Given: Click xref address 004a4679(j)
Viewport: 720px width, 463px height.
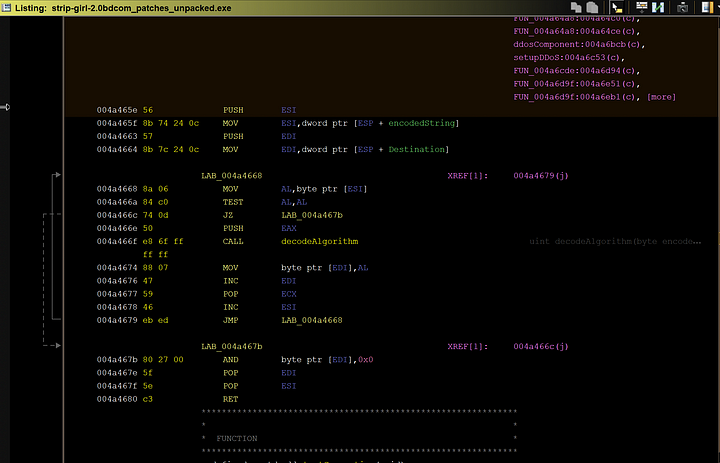Looking at the screenshot, I should point(541,176).
